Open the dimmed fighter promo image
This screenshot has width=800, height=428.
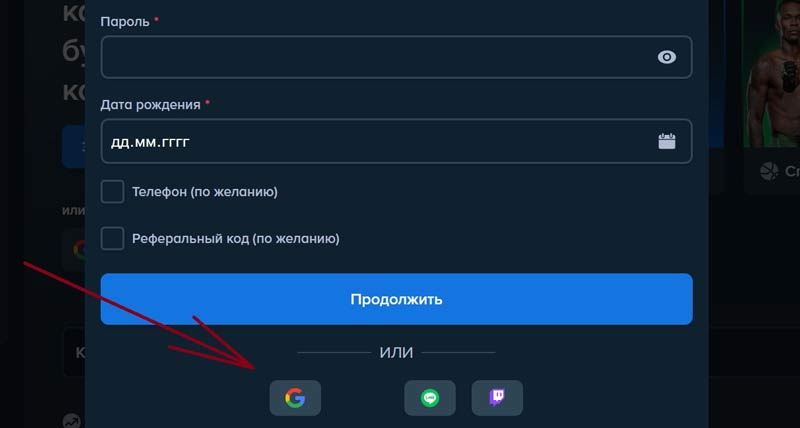click(771, 74)
